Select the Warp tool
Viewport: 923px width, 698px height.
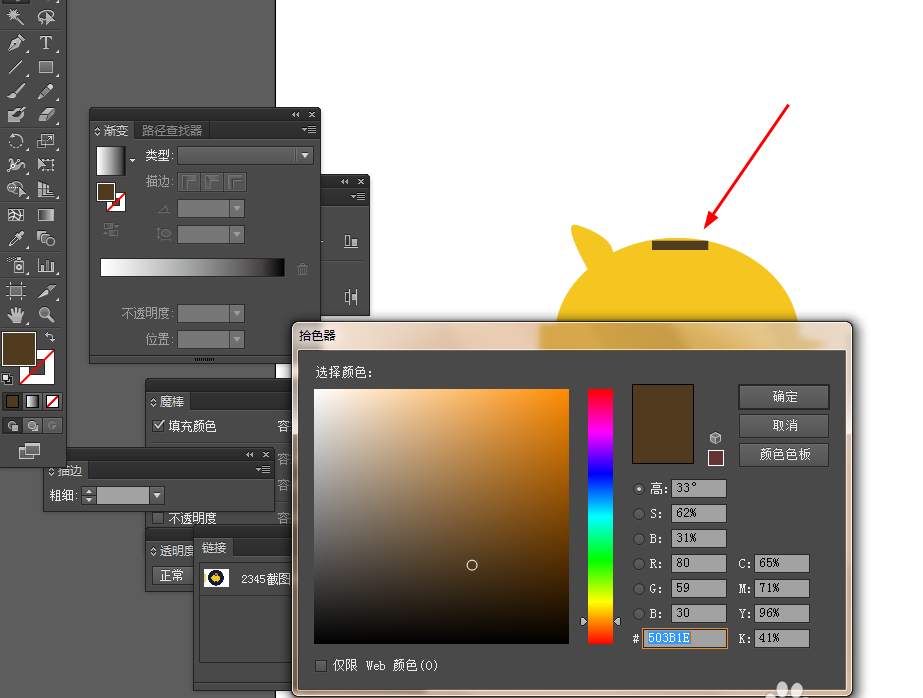[16, 165]
